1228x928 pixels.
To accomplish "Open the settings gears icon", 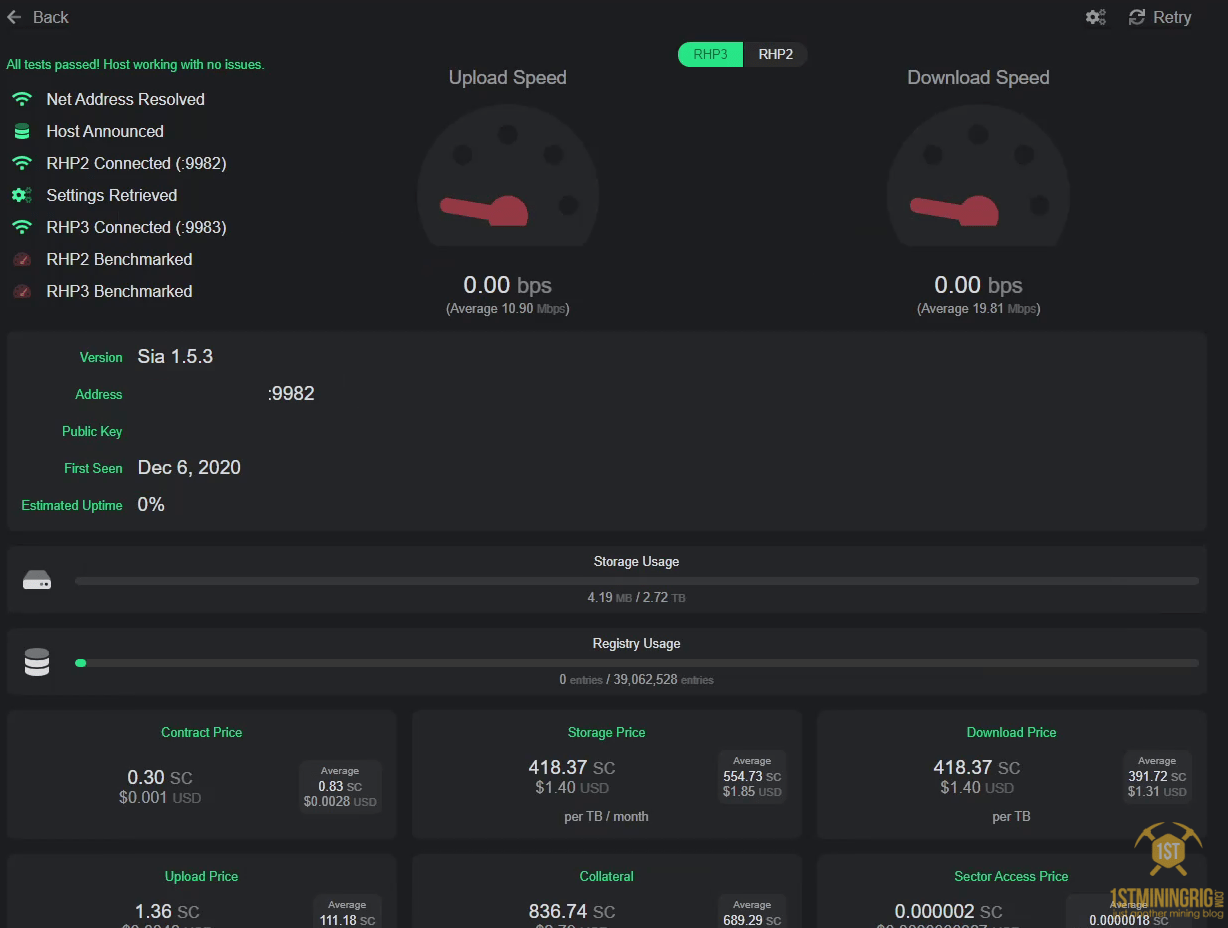I will [x=1096, y=17].
